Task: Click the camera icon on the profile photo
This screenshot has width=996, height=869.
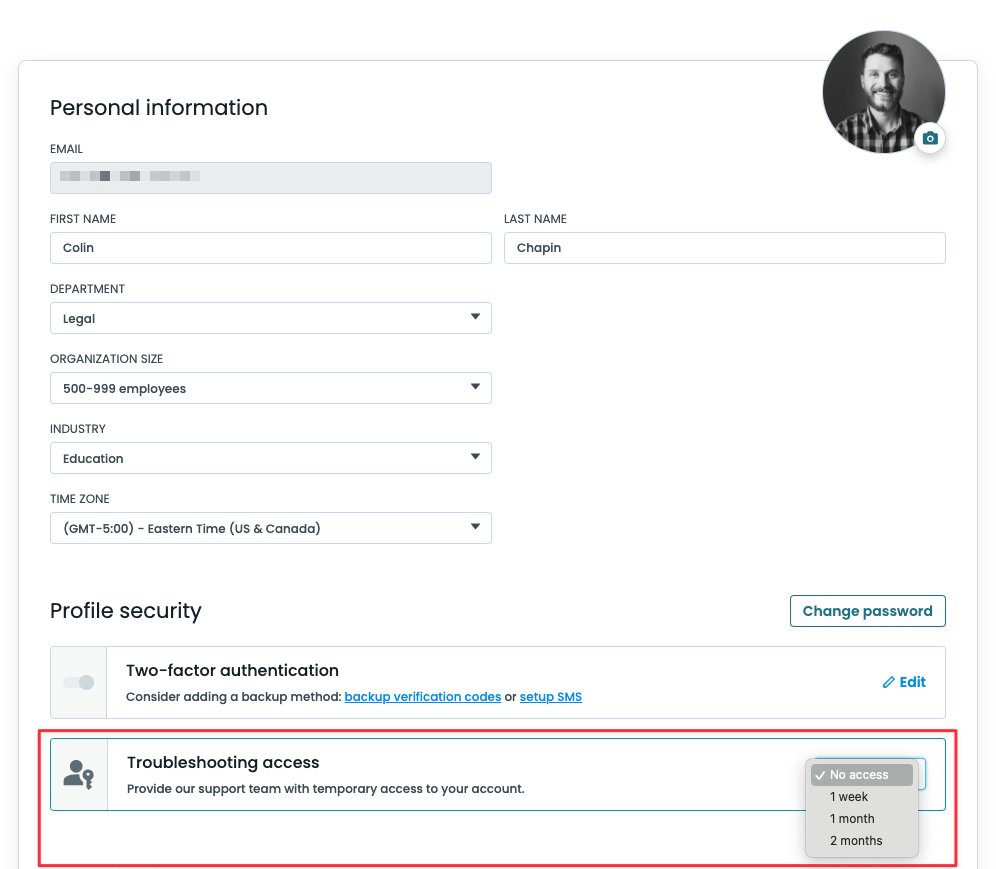Action: tap(930, 138)
